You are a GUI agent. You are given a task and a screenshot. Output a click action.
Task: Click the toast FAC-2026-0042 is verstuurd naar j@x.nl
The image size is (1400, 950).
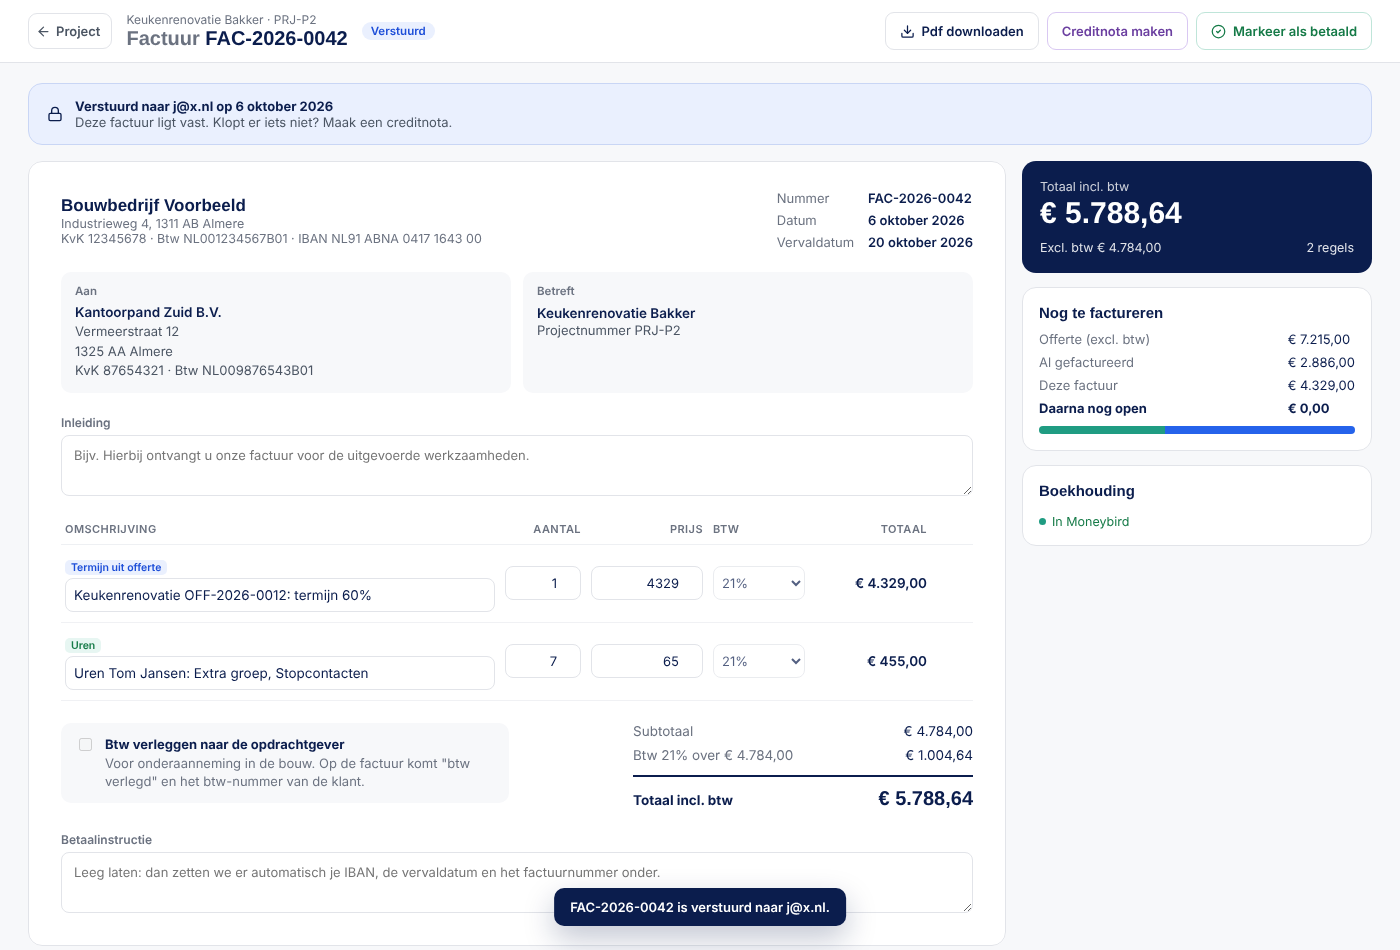point(700,907)
